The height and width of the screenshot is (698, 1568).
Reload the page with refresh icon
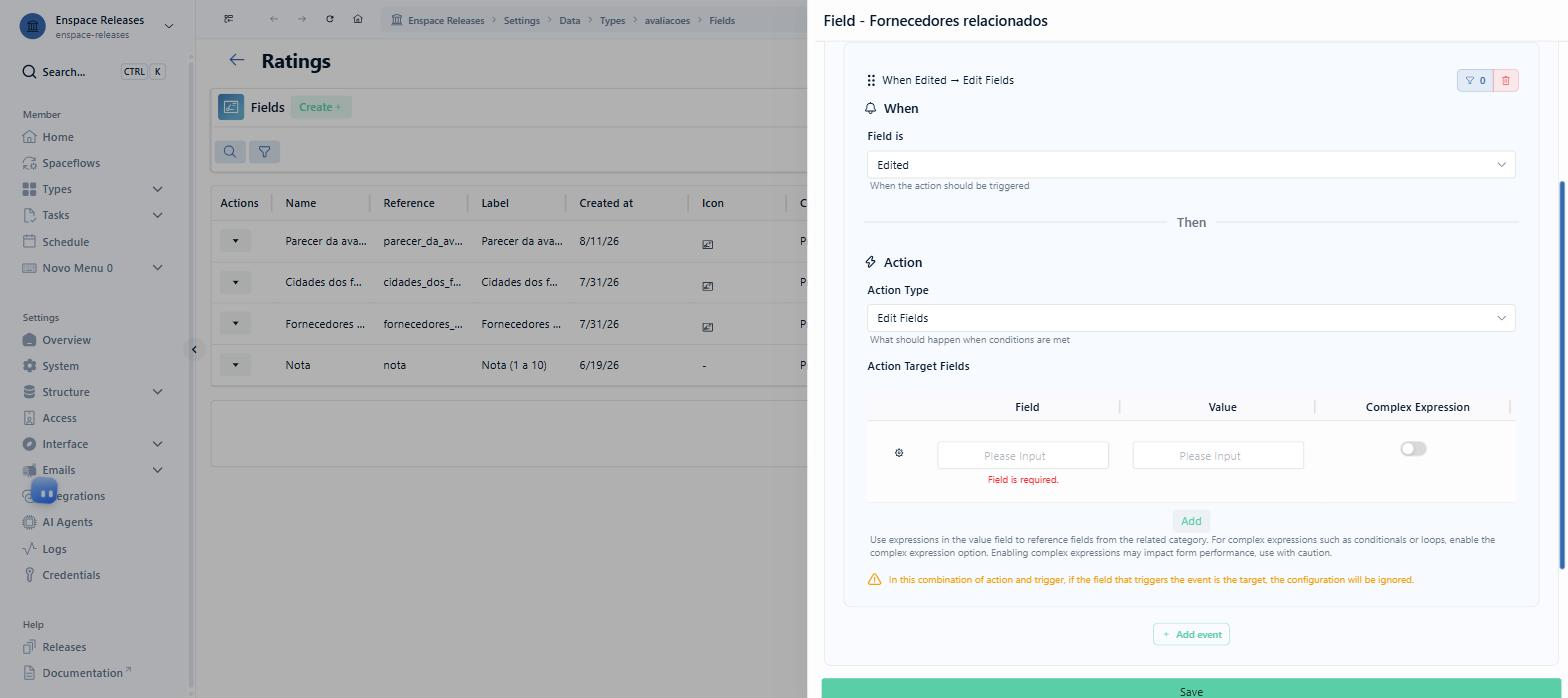(x=329, y=19)
